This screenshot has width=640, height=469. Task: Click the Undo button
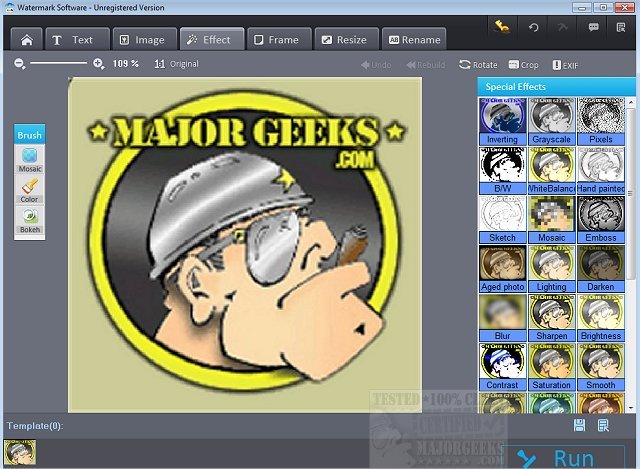(x=376, y=65)
